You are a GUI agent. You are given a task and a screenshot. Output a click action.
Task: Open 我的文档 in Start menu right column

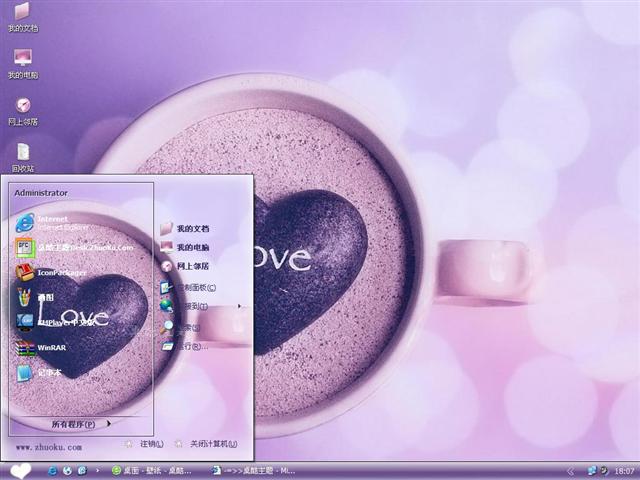point(184,228)
